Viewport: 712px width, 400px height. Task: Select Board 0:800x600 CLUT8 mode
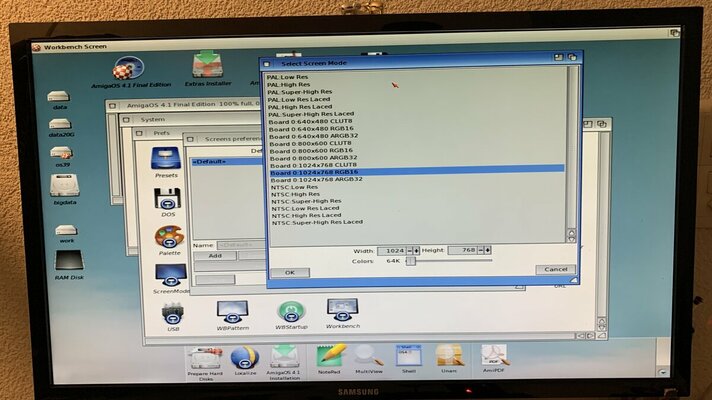(x=310, y=143)
